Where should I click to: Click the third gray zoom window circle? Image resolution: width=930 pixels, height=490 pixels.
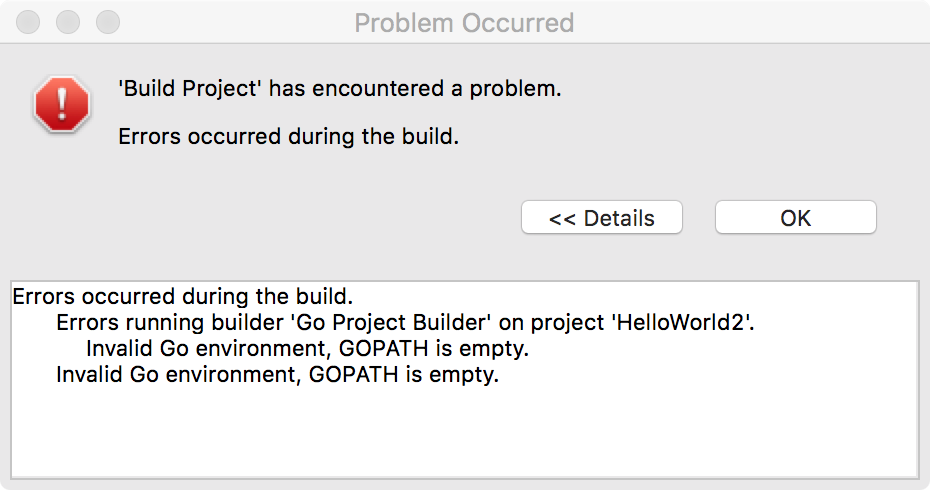pos(108,23)
